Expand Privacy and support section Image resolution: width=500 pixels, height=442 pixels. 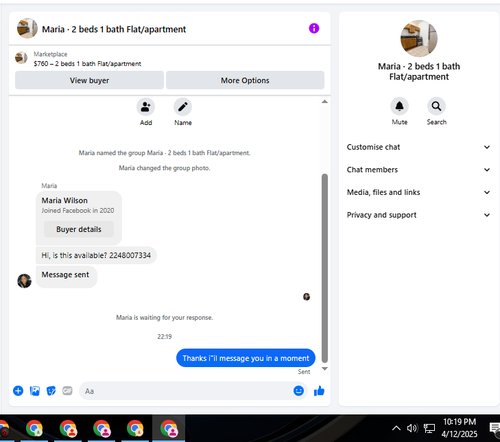coord(419,215)
